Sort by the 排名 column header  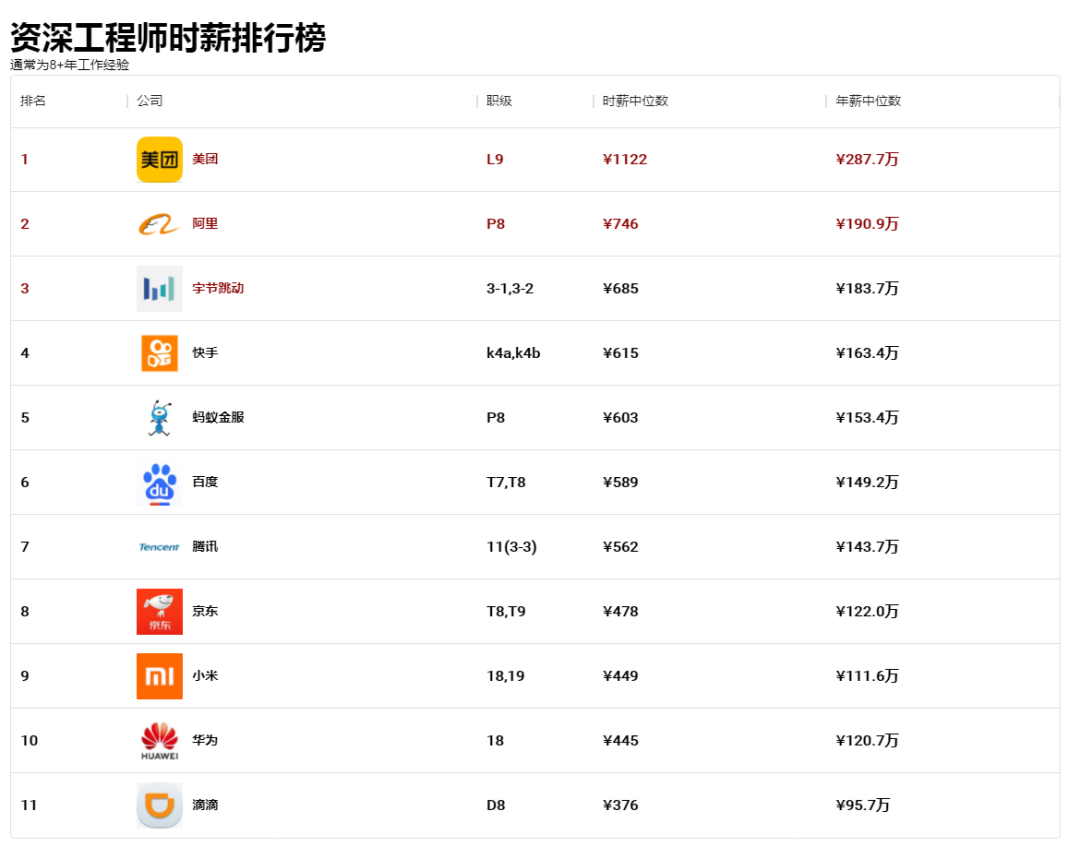click(x=33, y=101)
